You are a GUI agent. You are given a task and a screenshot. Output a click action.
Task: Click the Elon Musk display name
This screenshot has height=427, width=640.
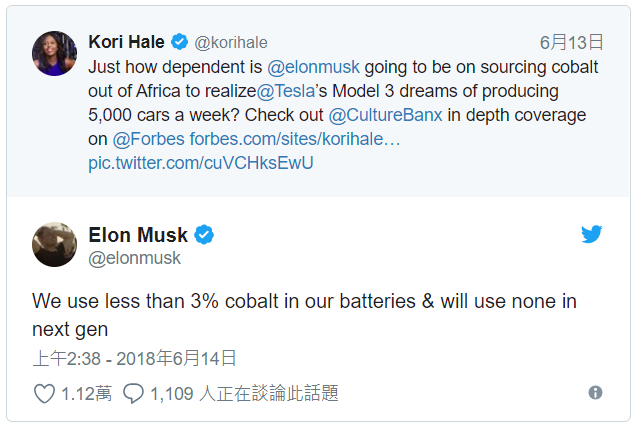[138, 236]
